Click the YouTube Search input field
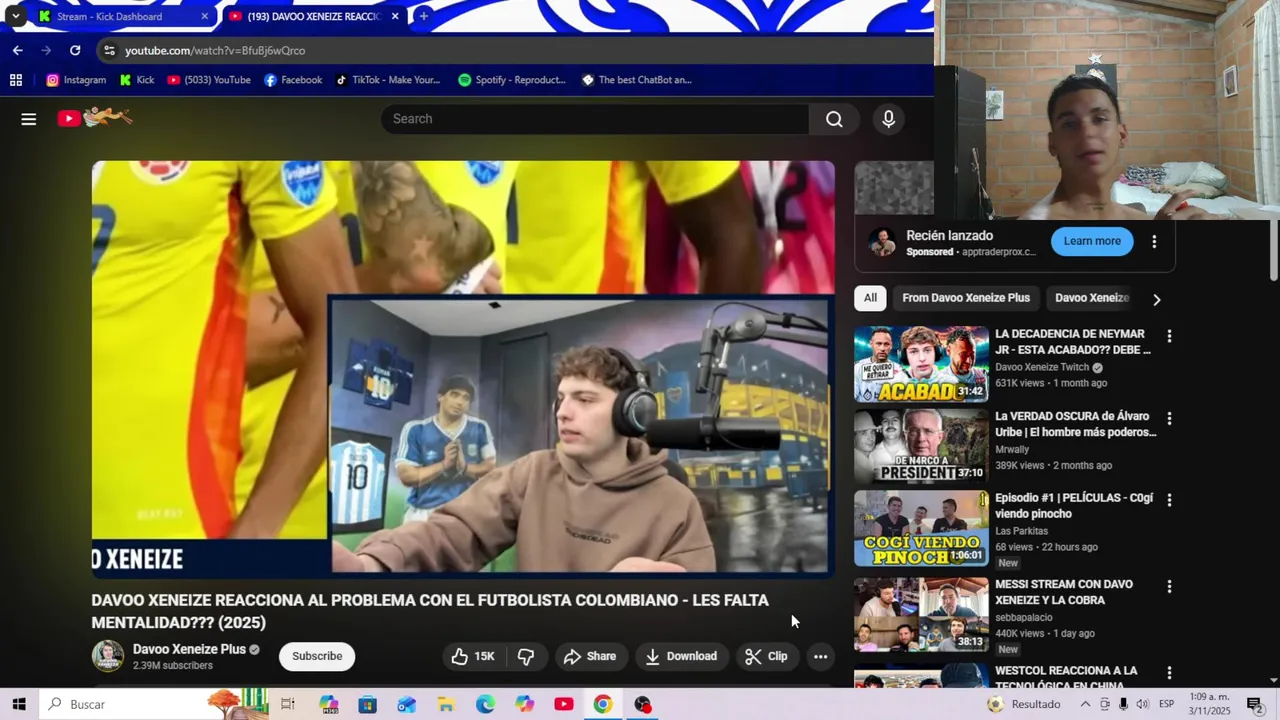Image resolution: width=1280 pixels, height=720 pixels. (x=595, y=119)
